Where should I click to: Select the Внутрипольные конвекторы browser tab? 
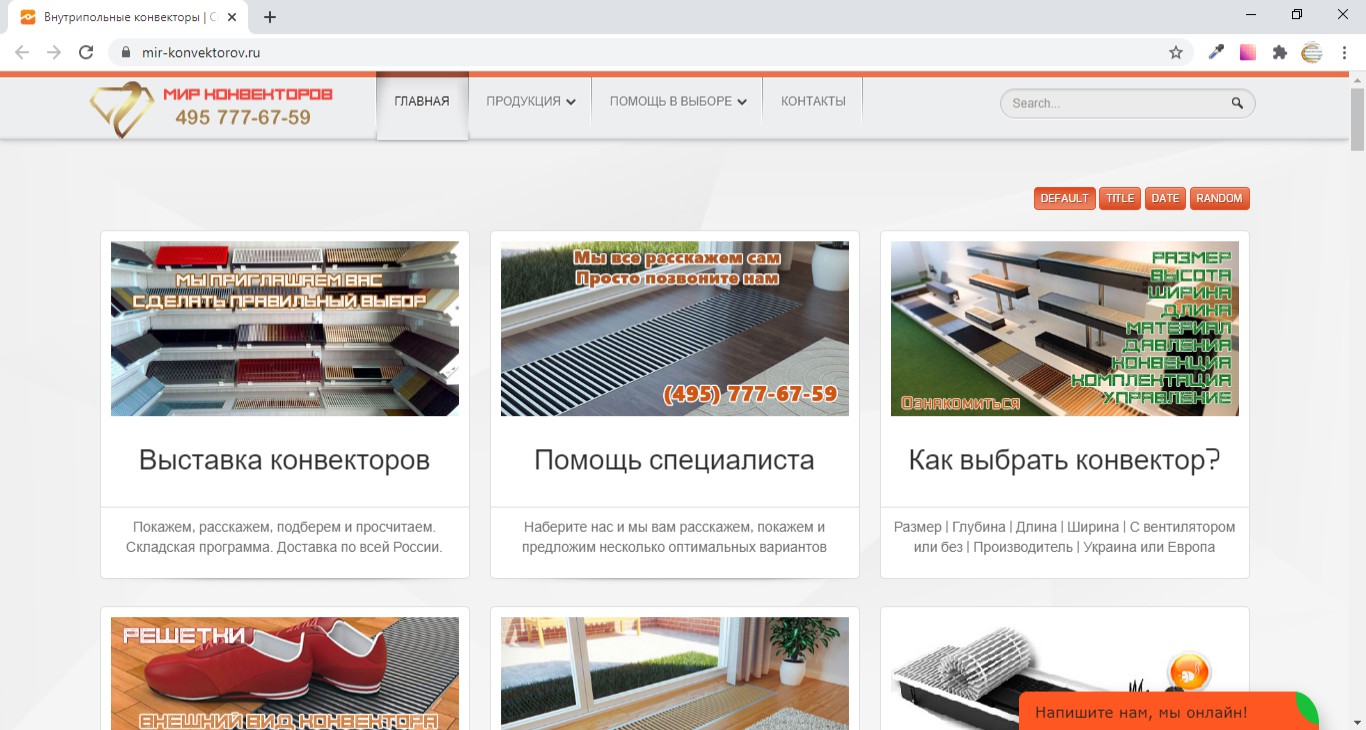[x=130, y=17]
